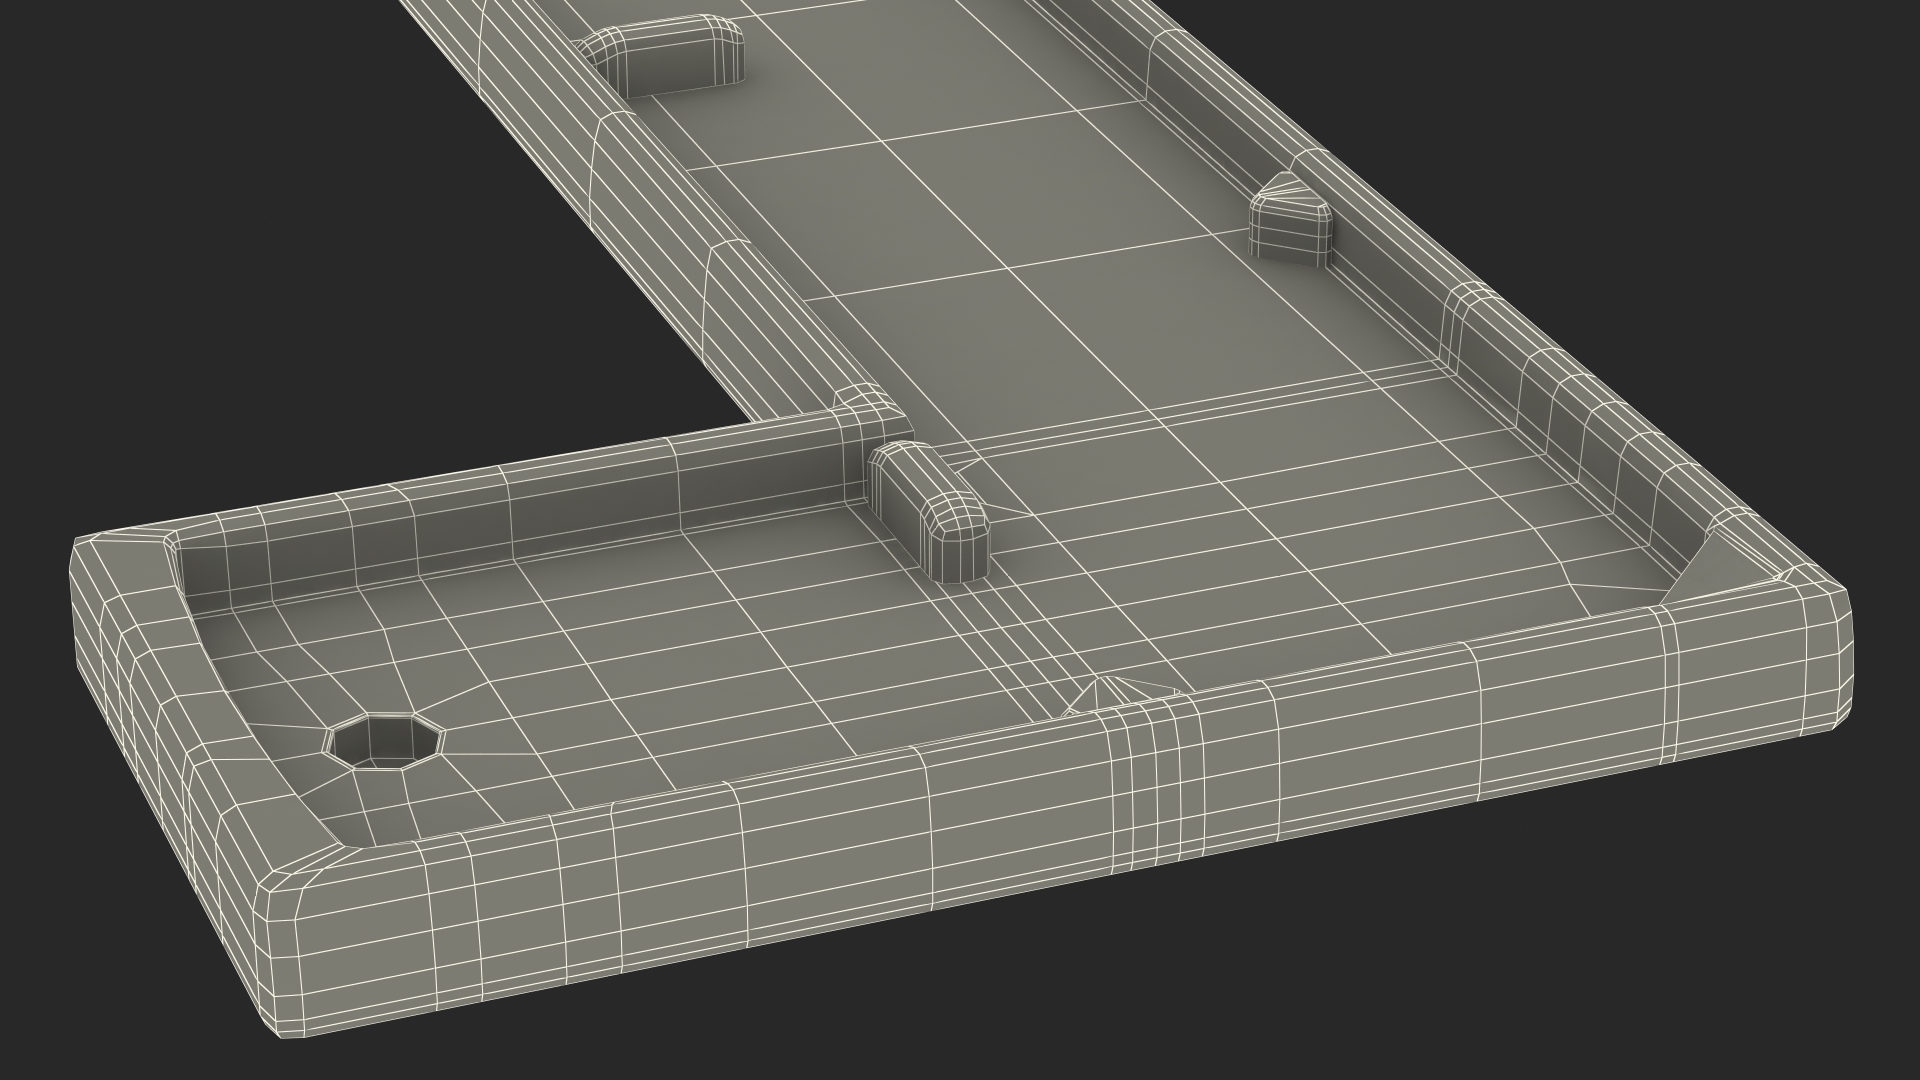
Task: Click the small rounded peg on the right wall
Action: [x=1291, y=220]
